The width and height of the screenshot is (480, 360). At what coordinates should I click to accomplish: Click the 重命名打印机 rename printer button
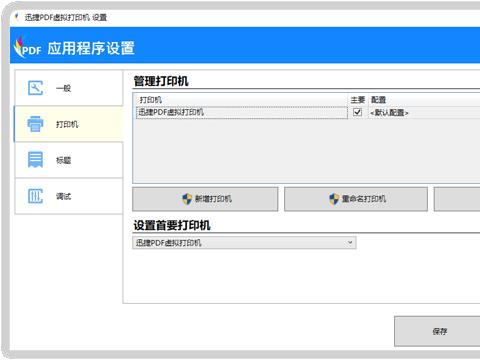tap(356, 199)
